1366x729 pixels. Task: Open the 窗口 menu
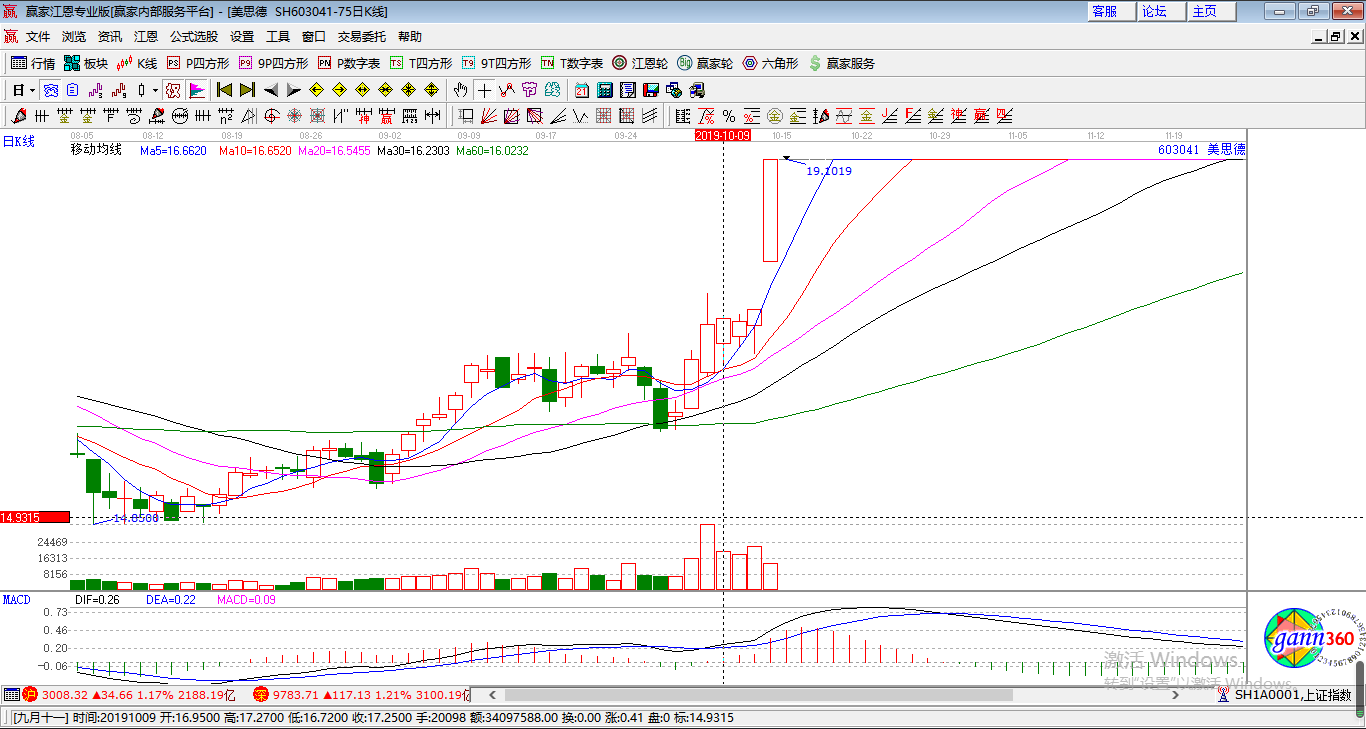click(x=314, y=37)
